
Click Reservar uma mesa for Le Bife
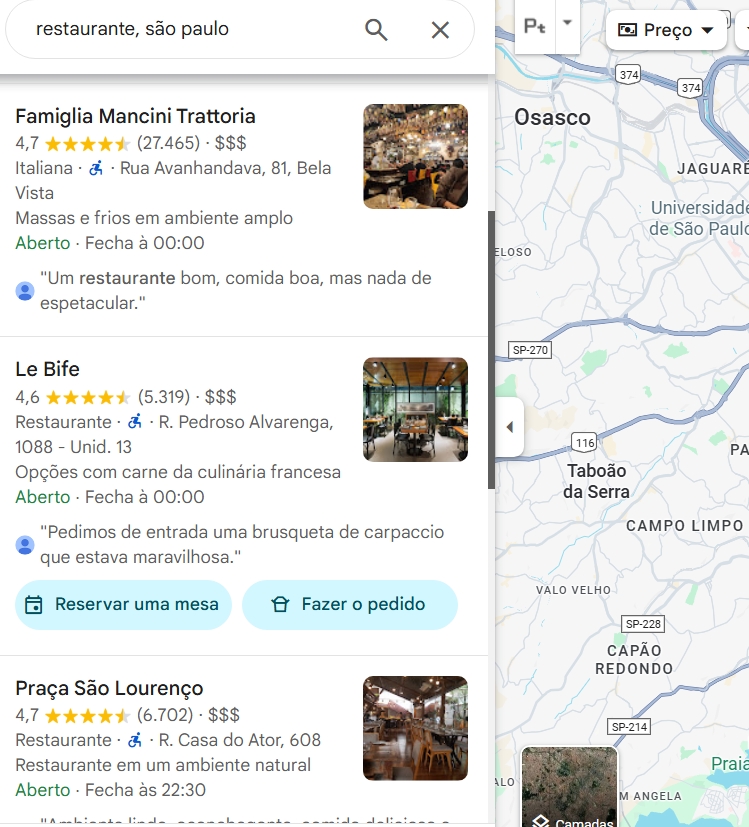pos(122,604)
